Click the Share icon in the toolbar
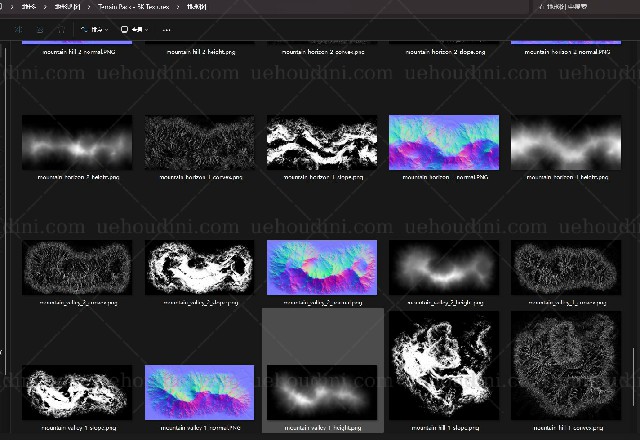 (40, 29)
